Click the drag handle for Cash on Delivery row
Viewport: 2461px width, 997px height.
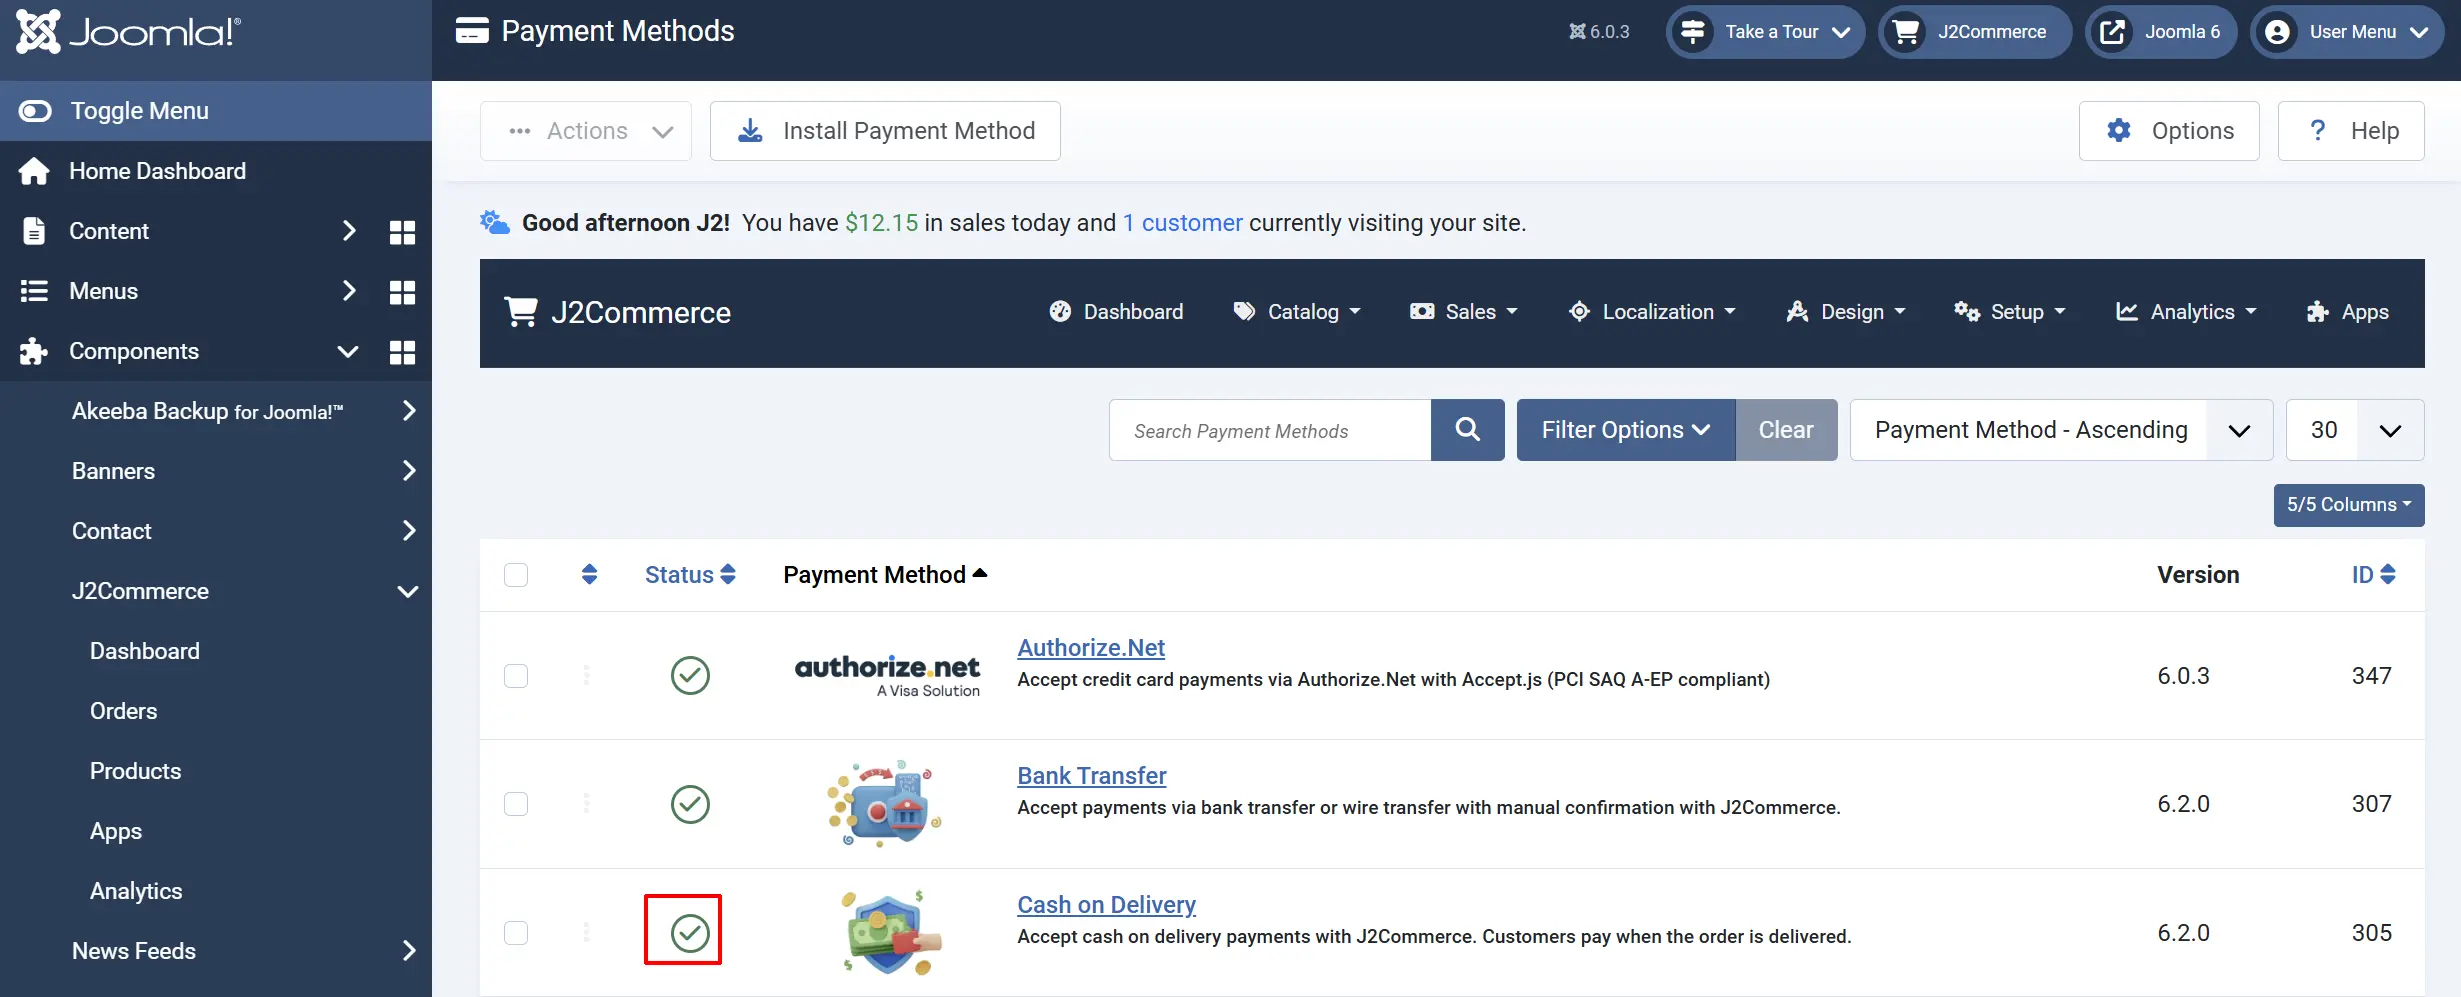587,933
